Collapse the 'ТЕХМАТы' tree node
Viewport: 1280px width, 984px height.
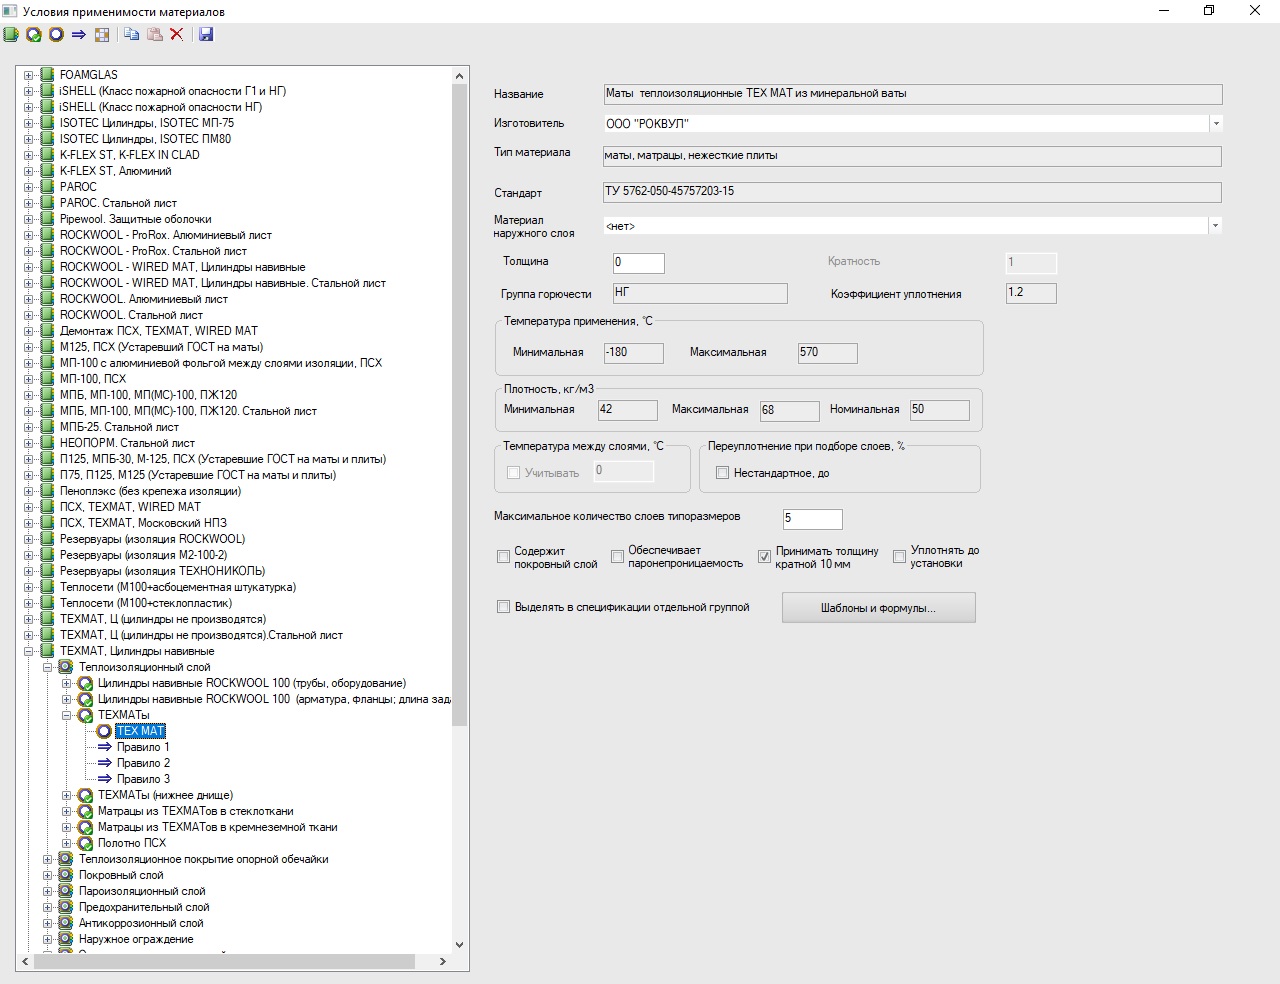click(67, 715)
